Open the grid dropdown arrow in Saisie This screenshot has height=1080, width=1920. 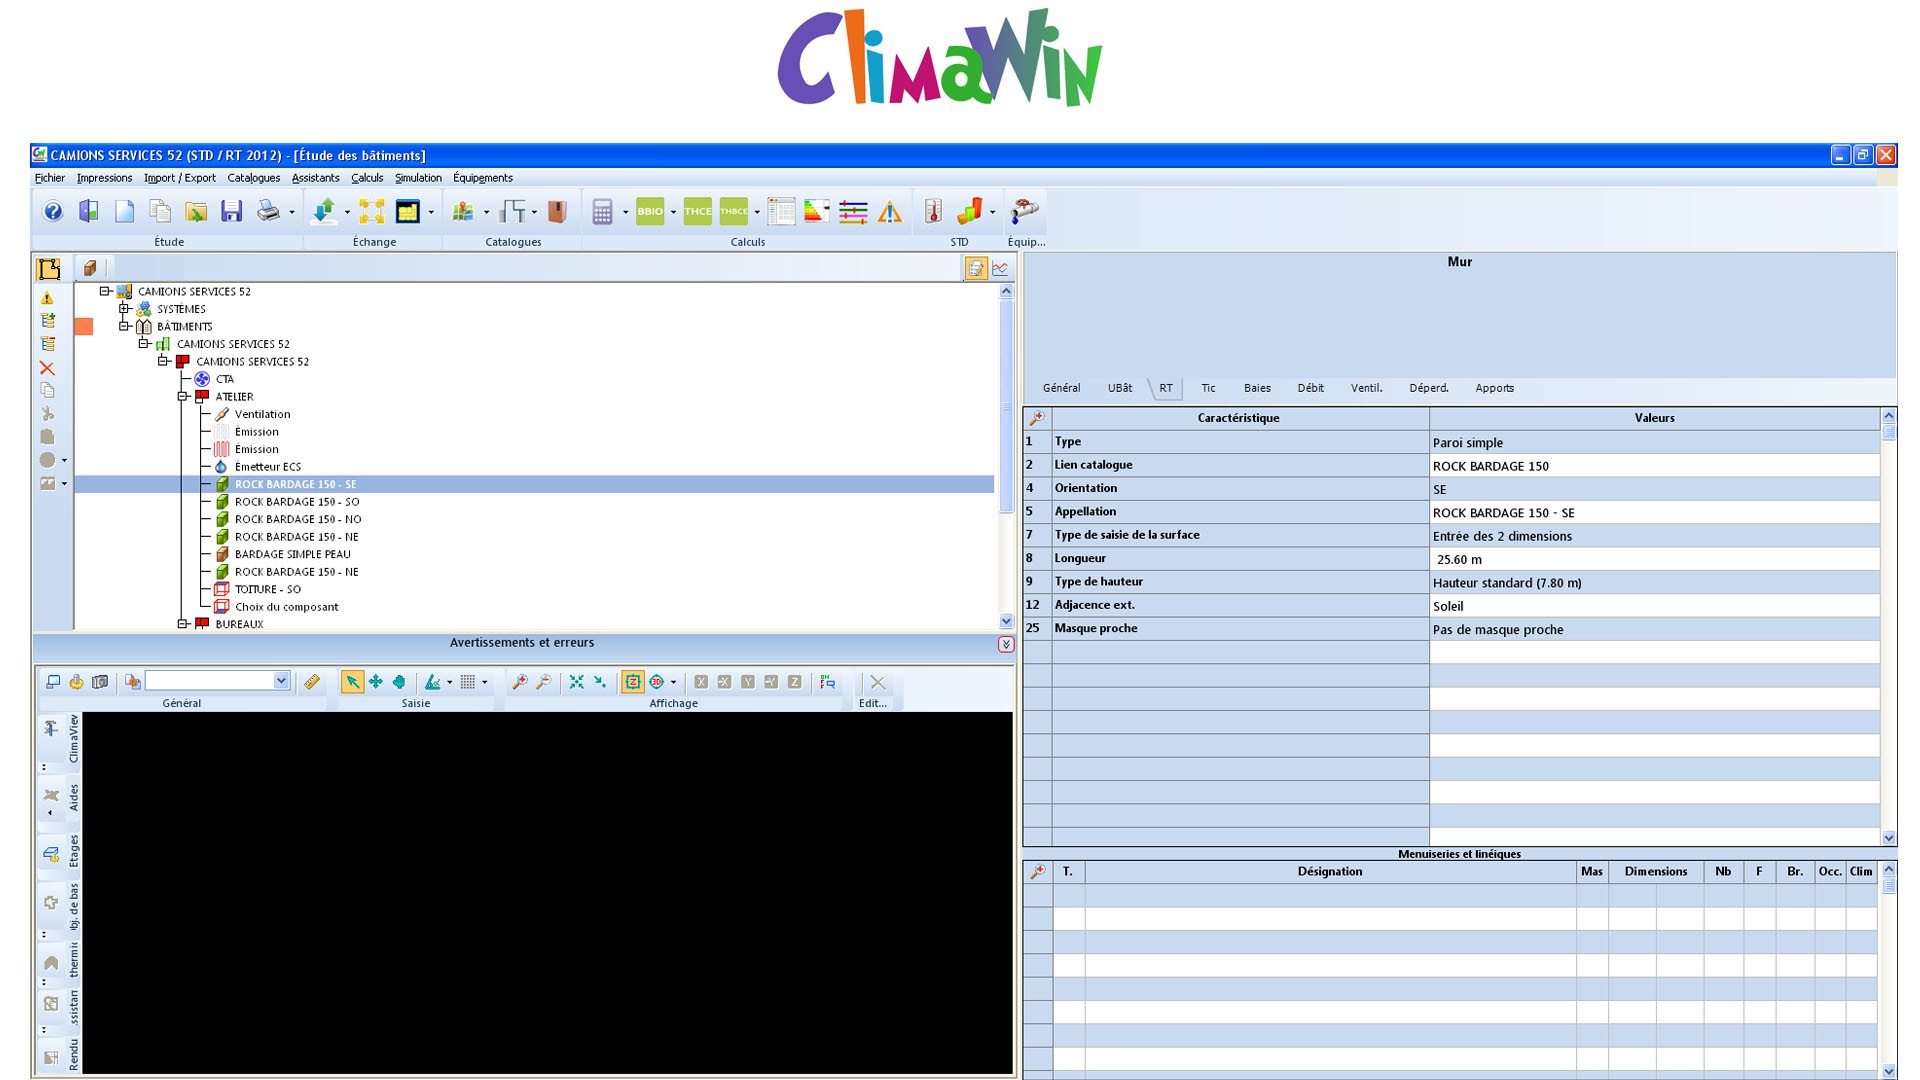(x=485, y=682)
